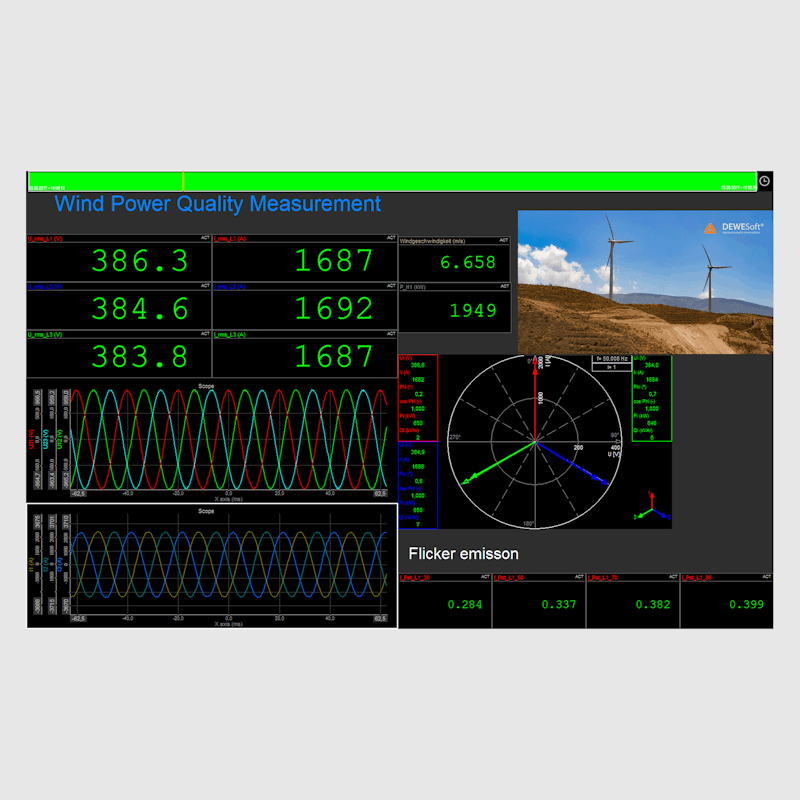800x800 pixels.
Task: Select the blue-bordered L2 phase values box
Action: pyautogui.click(x=417, y=485)
